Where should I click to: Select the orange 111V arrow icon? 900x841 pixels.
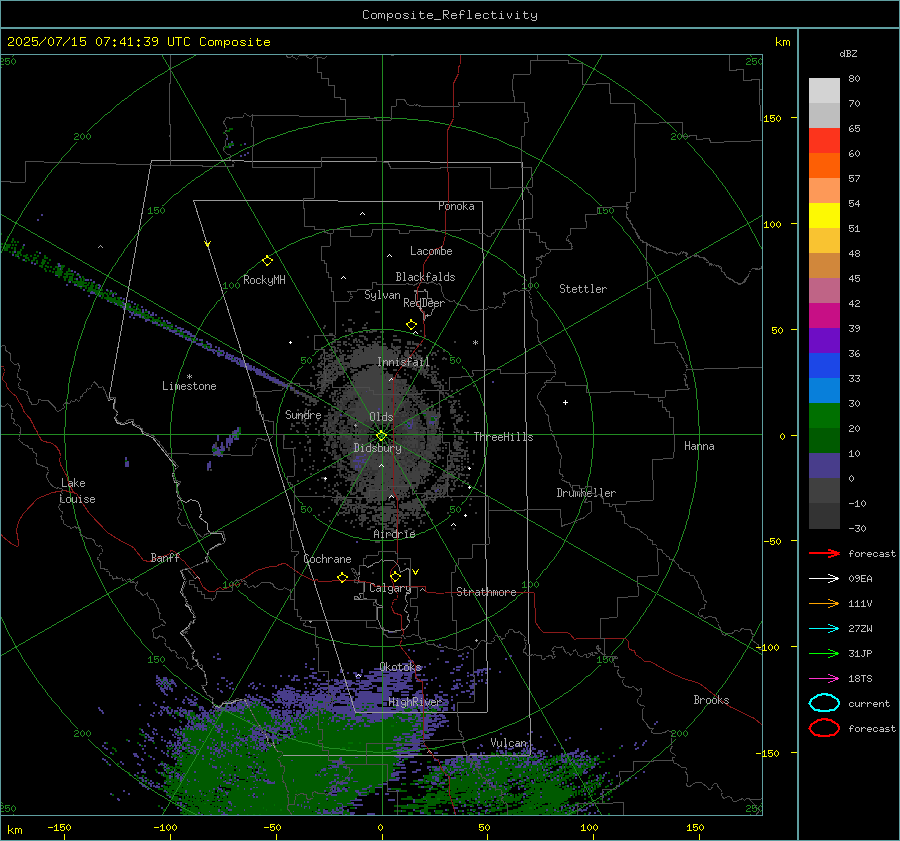point(824,603)
